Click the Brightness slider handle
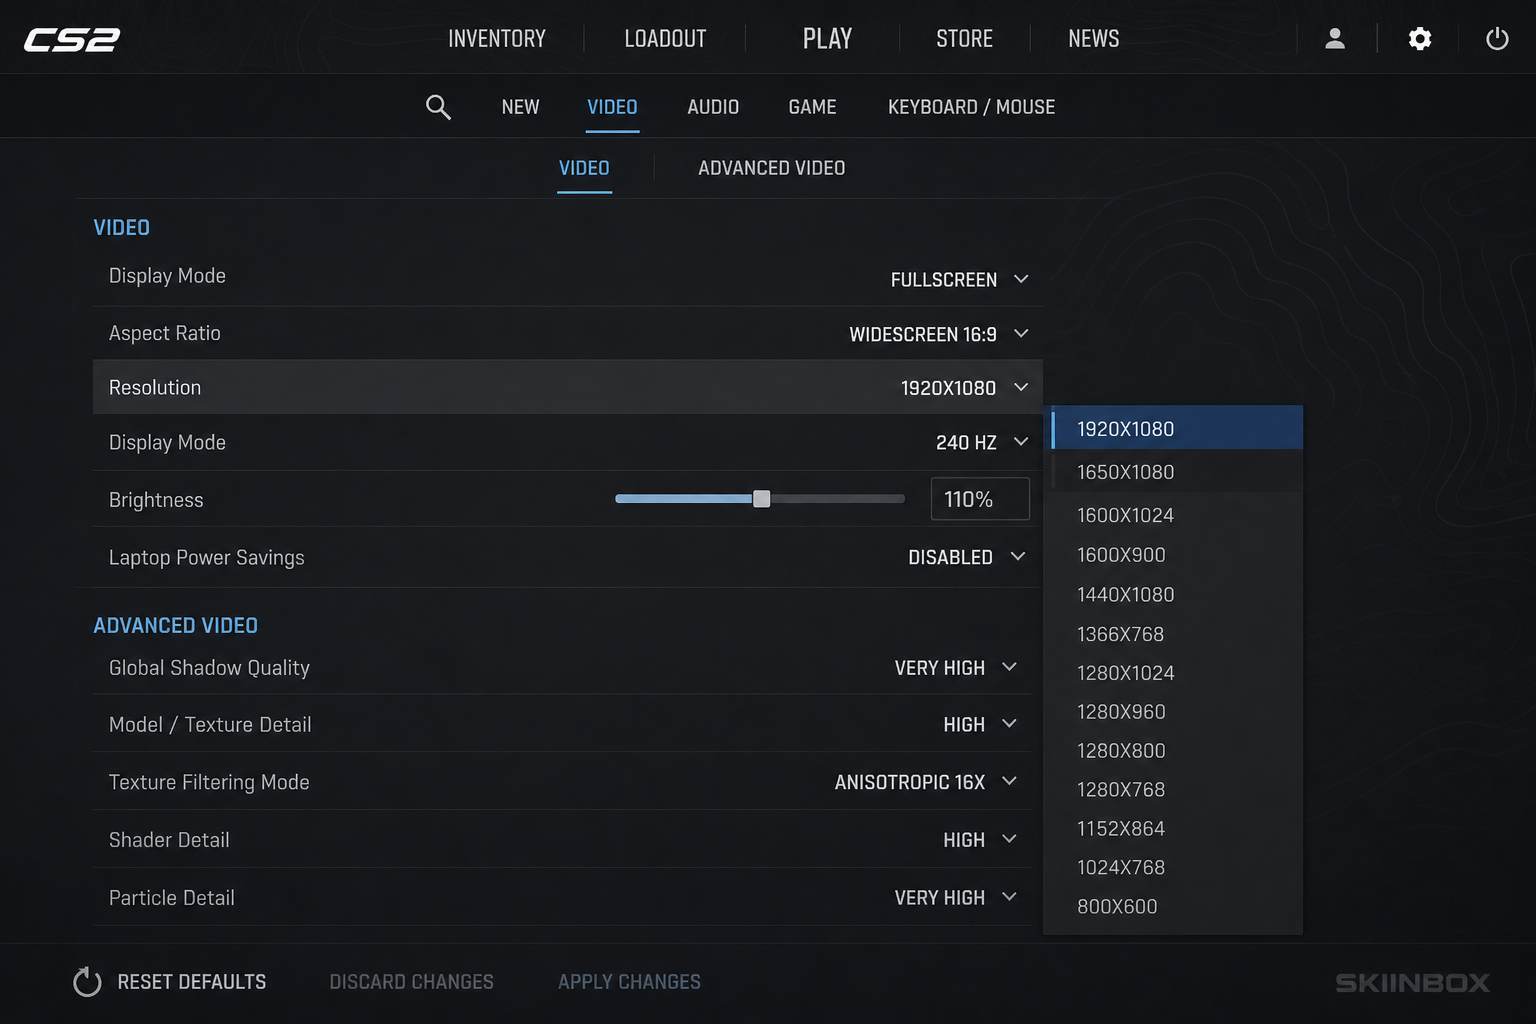The height and width of the screenshot is (1024, 1536). click(761, 499)
